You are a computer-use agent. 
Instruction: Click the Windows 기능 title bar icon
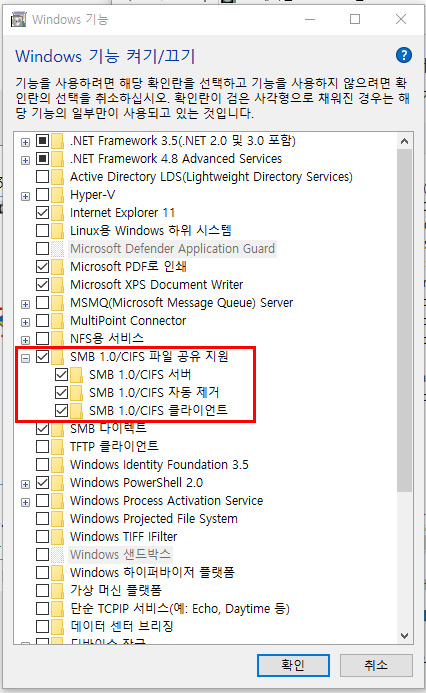point(19,19)
